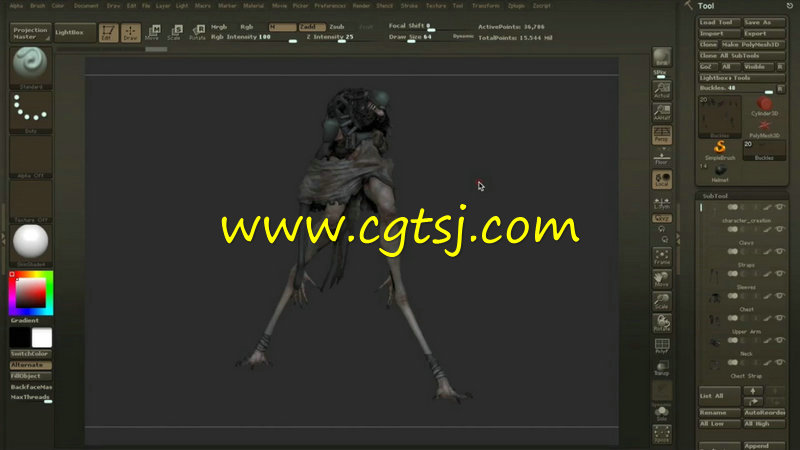Toggle Zadd sculpt mode
This screenshot has width=800, height=450.
(312, 27)
